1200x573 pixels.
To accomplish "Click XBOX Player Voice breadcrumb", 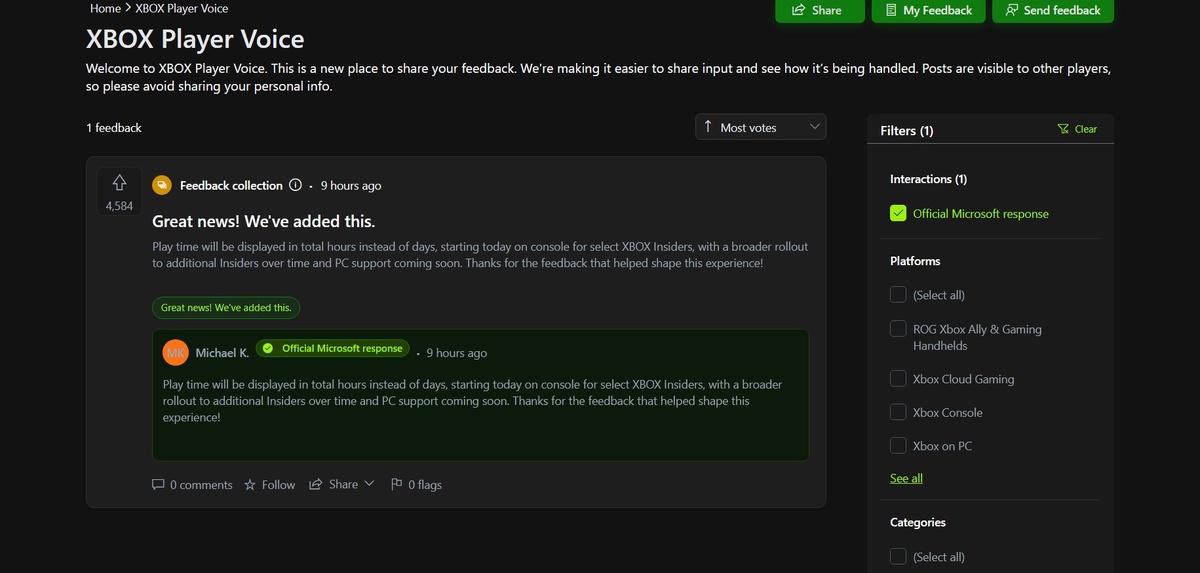I will 182,8.
